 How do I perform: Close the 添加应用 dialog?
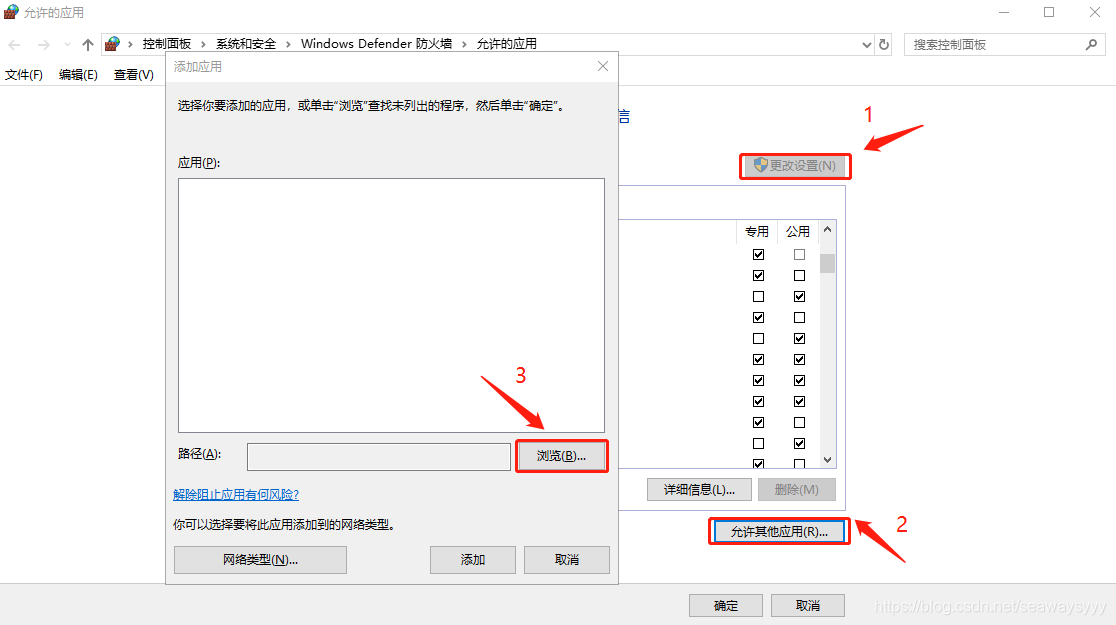point(603,66)
